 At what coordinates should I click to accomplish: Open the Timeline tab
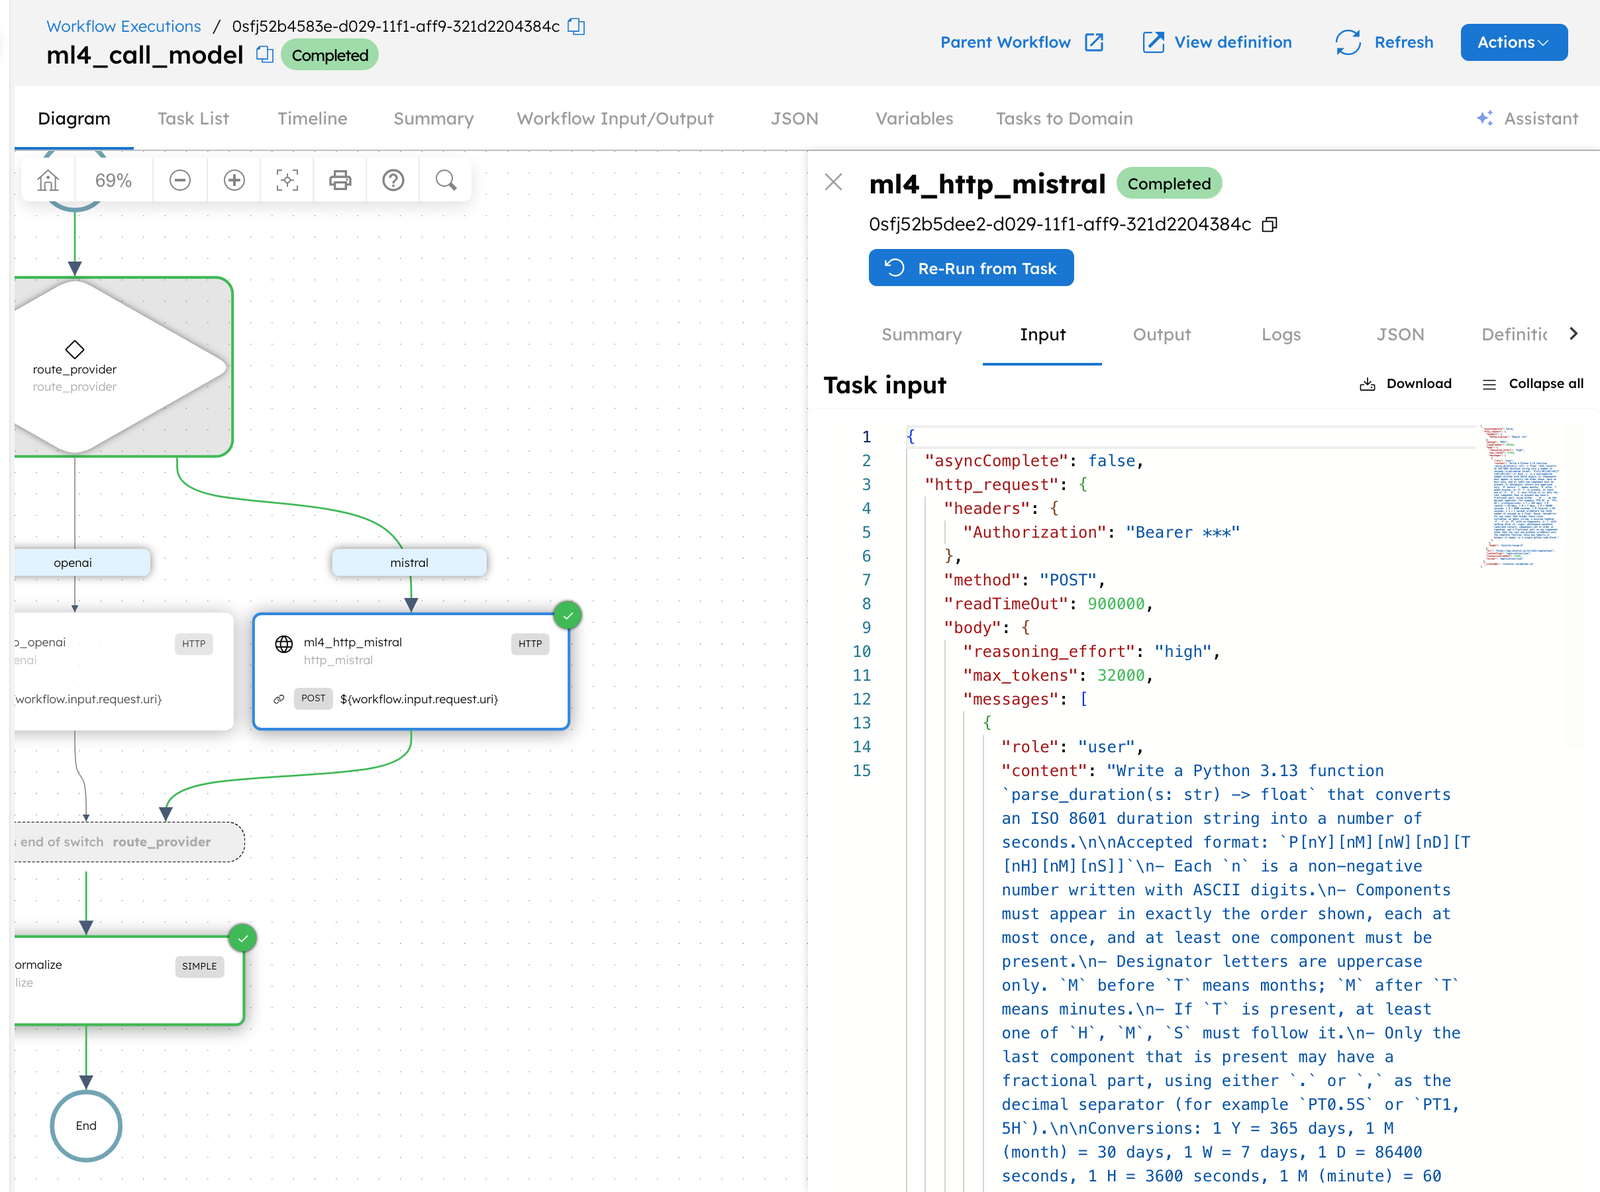tap(312, 118)
